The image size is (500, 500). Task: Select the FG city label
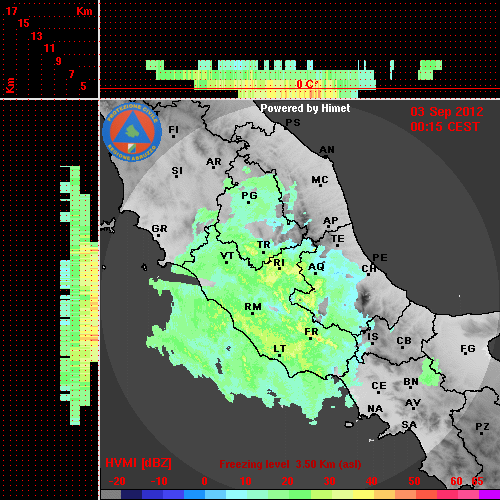(x=468, y=349)
